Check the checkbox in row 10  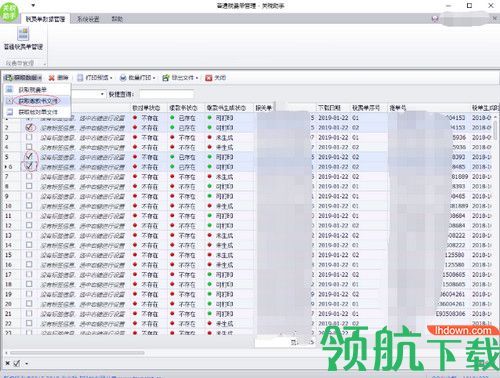(x=29, y=205)
